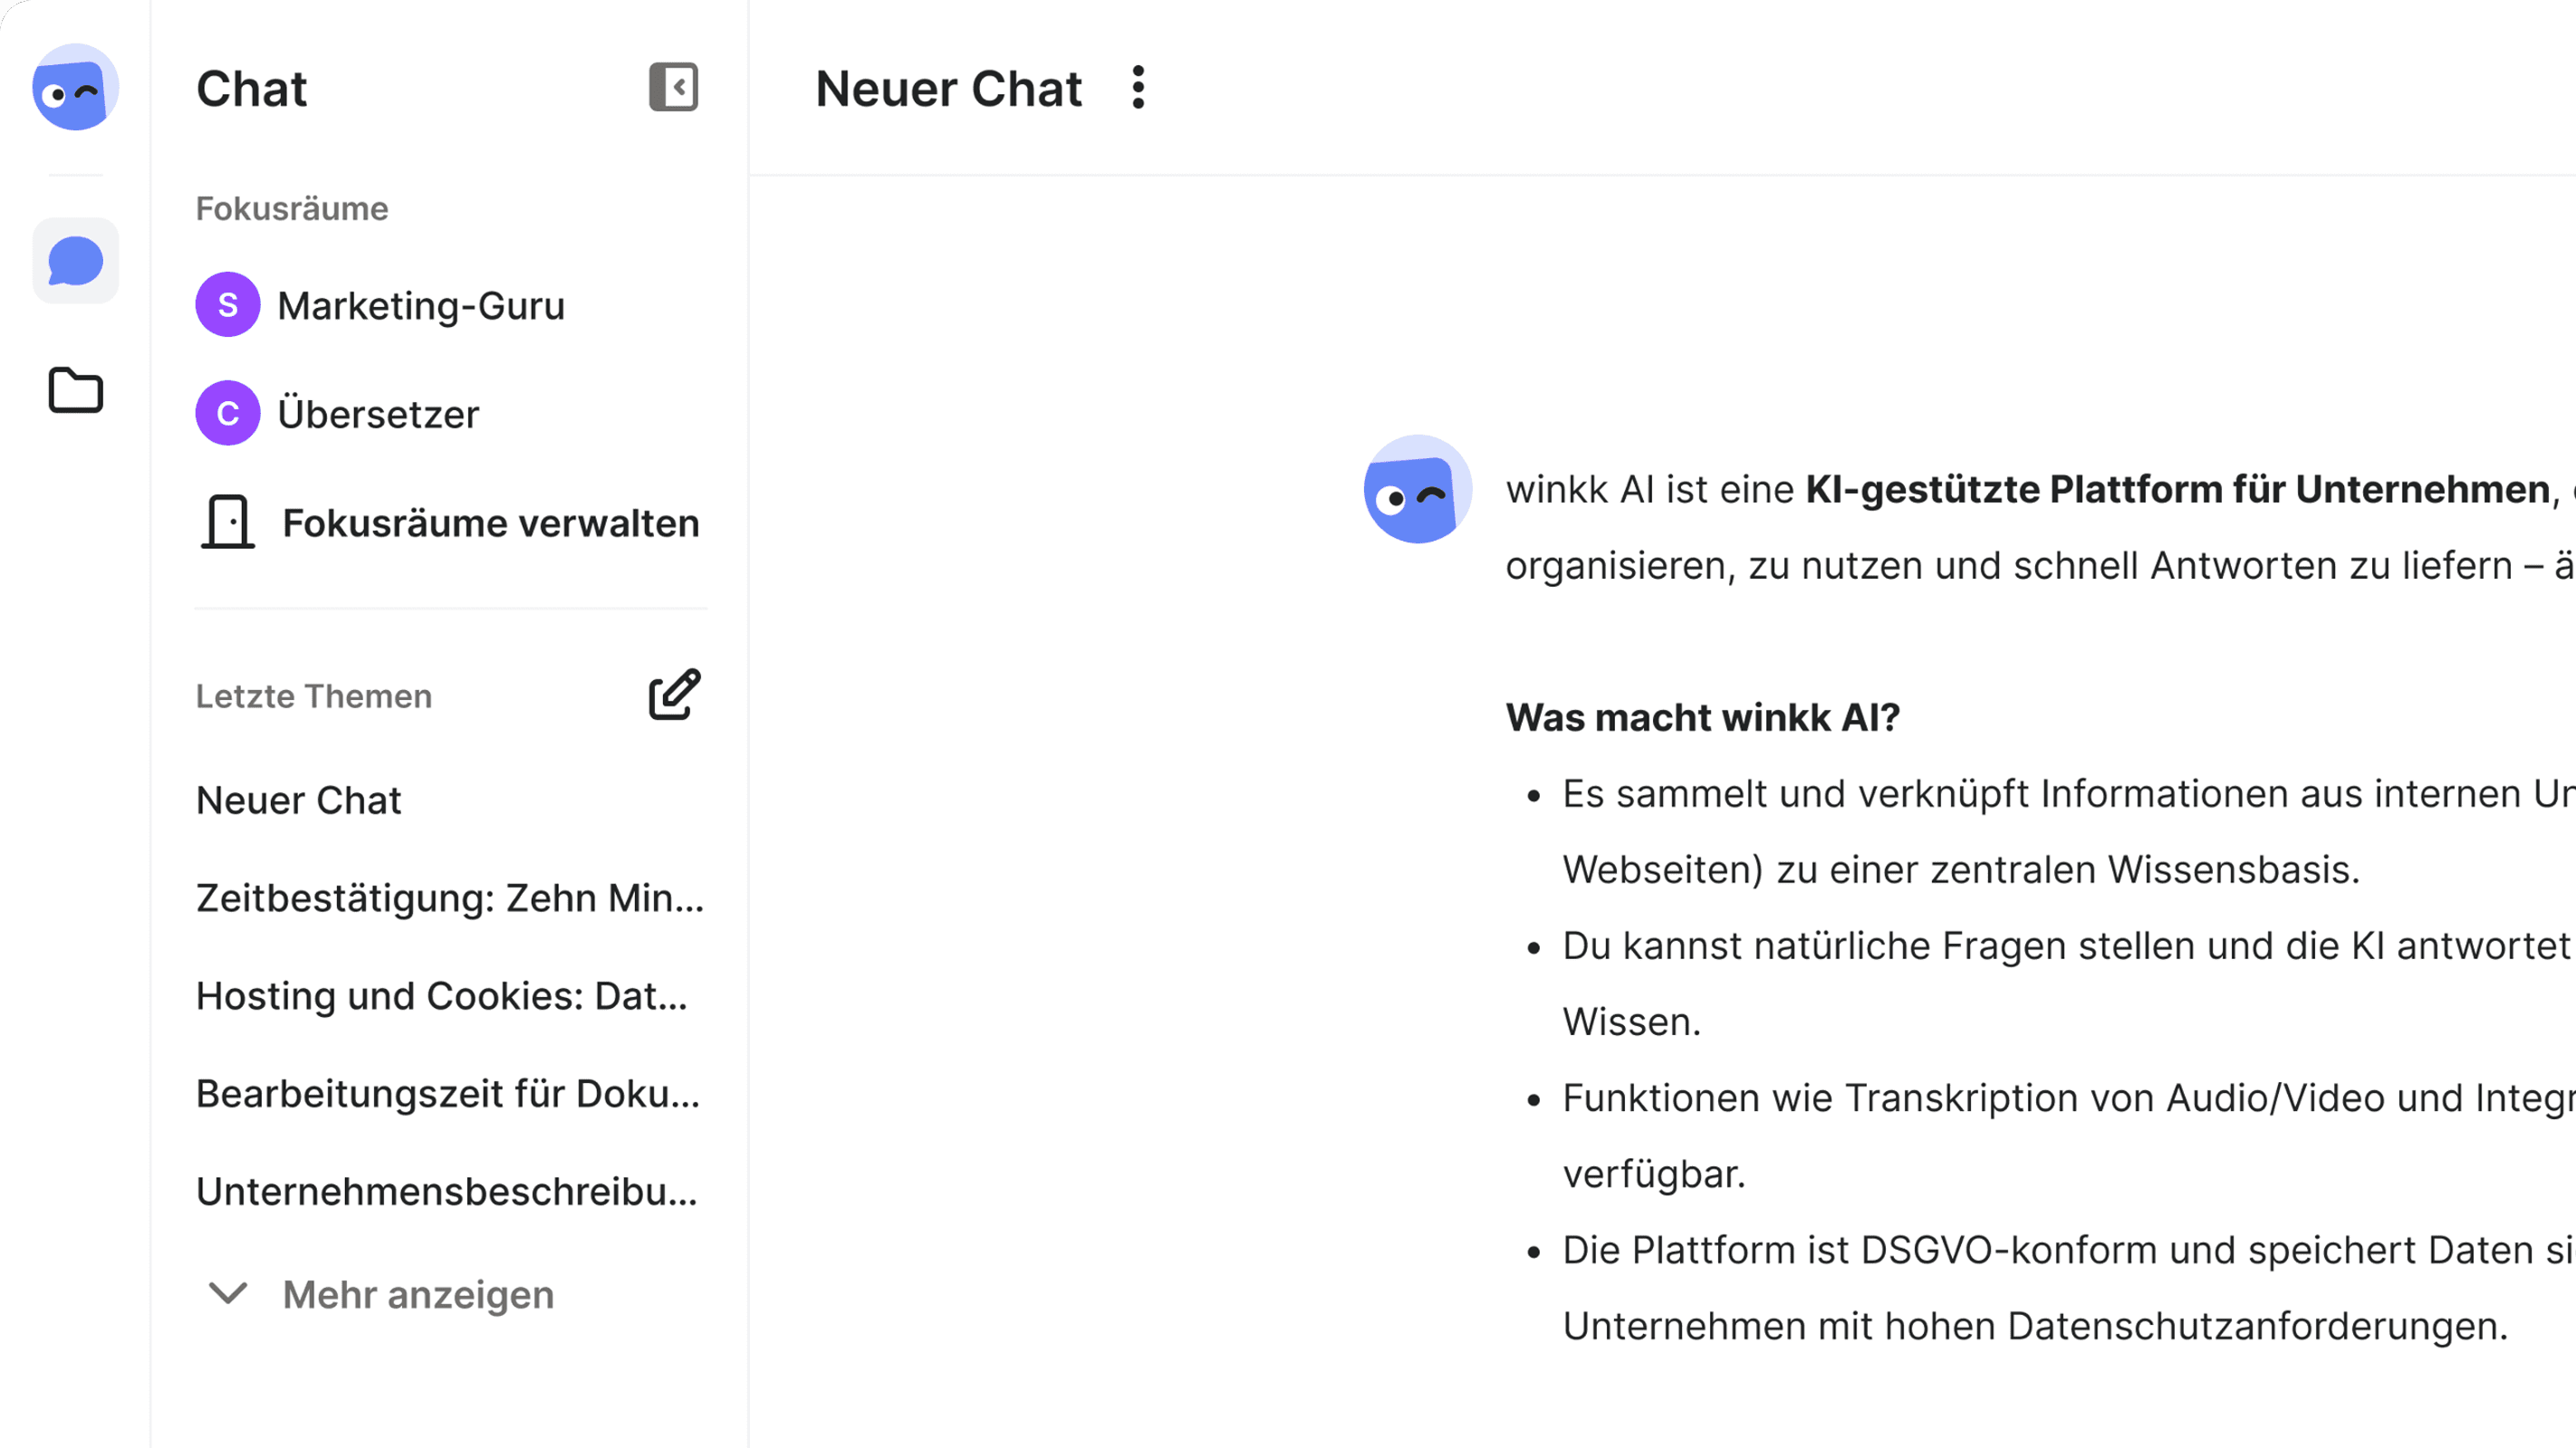Click the purple C avatar of Übersetzer
This screenshot has height=1448, width=2576.
click(228, 412)
